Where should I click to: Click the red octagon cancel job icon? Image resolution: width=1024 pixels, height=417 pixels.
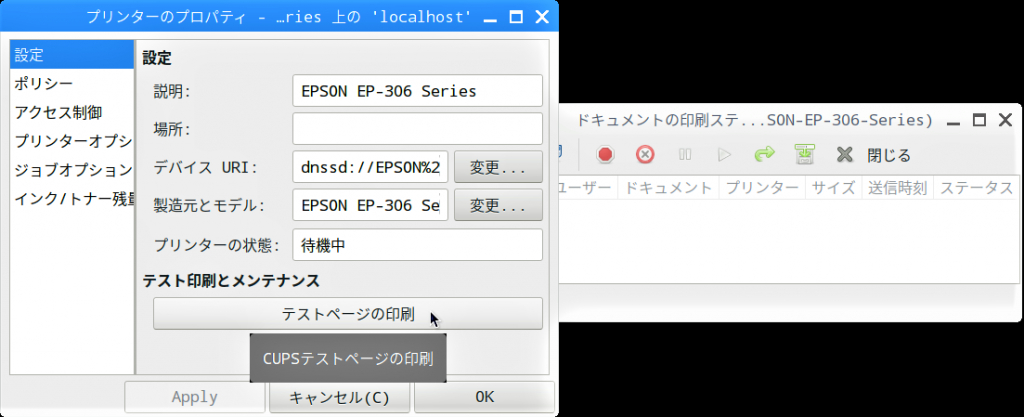(605, 155)
